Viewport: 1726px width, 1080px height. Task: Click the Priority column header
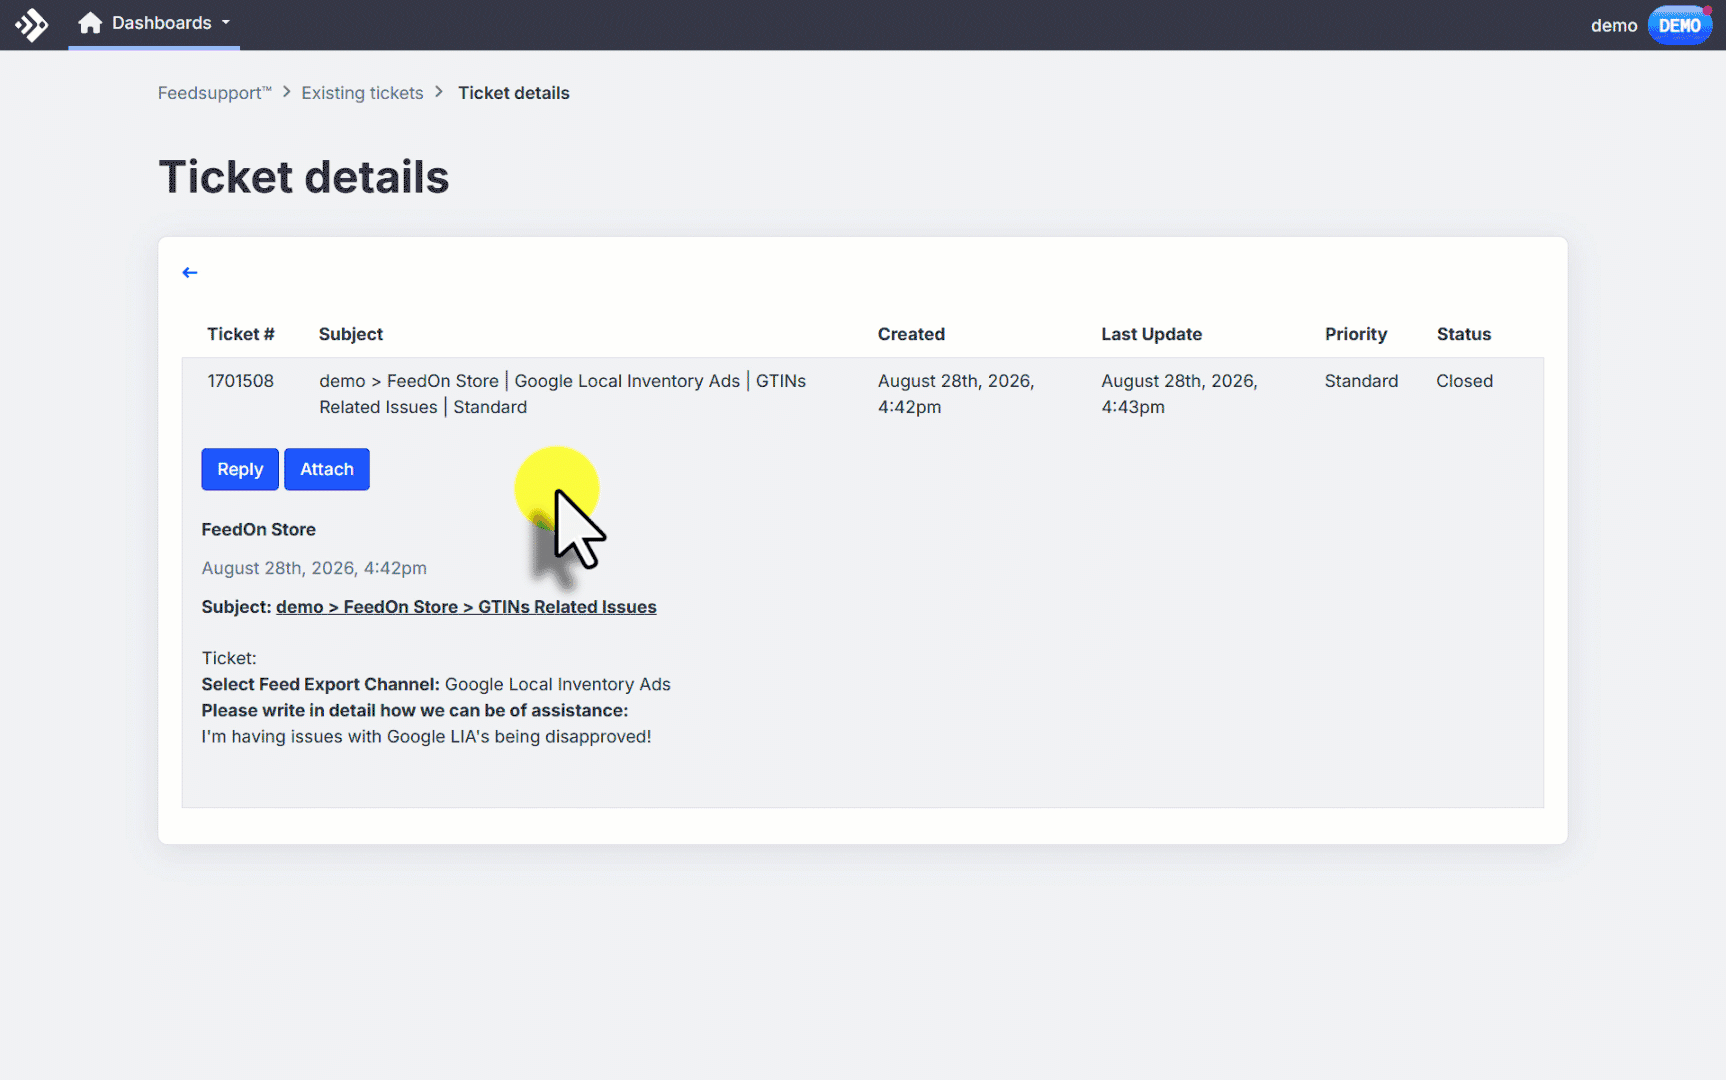(x=1356, y=334)
